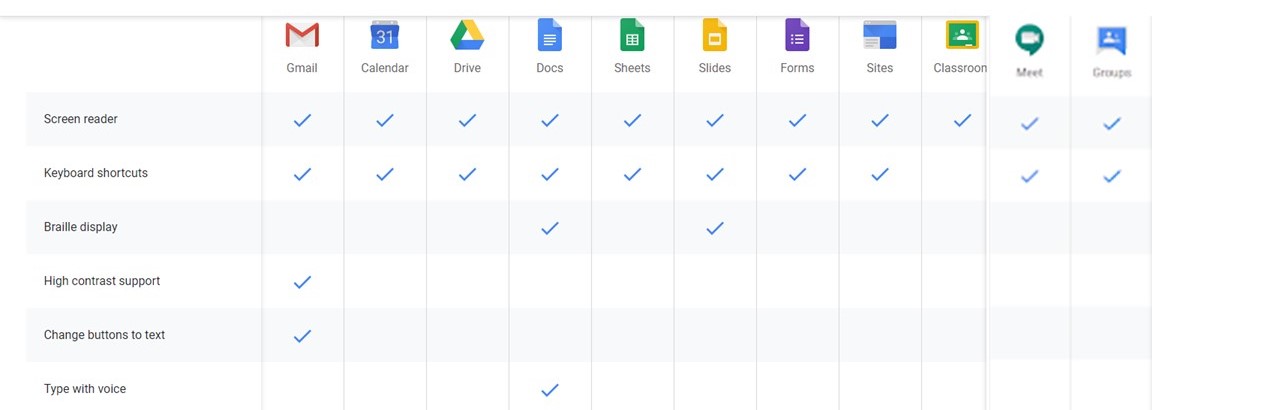Viewport: 1280px width, 410px height.
Task: Click the Type with voice checkmark under Docs
Action: tap(550, 390)
